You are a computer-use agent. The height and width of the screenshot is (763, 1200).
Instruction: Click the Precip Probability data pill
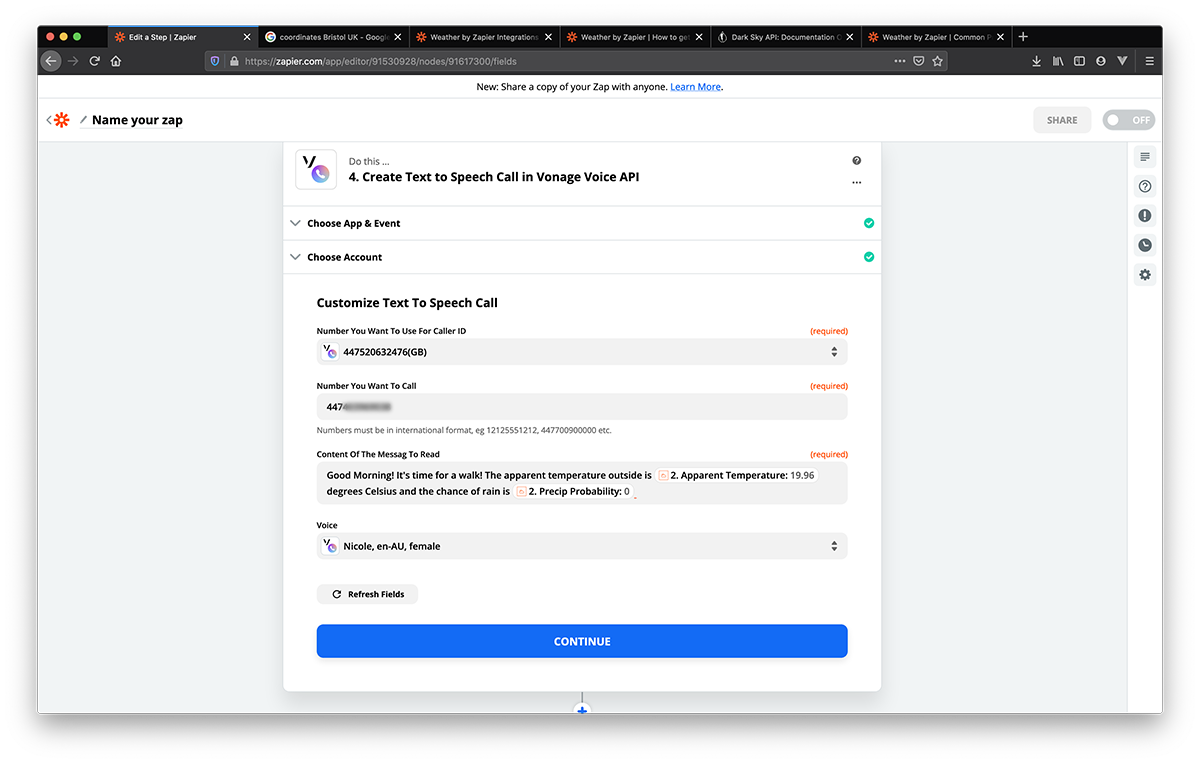coord(574,492)
